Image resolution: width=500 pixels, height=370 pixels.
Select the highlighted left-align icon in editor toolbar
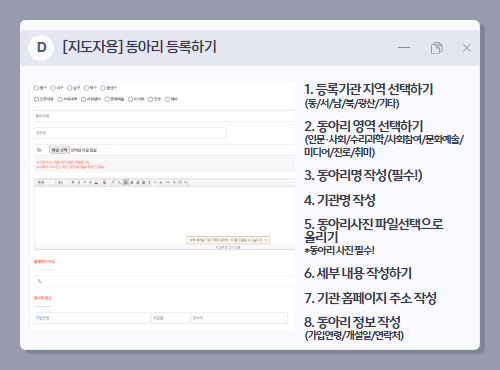pyautogui.click(x=126, y=182)
